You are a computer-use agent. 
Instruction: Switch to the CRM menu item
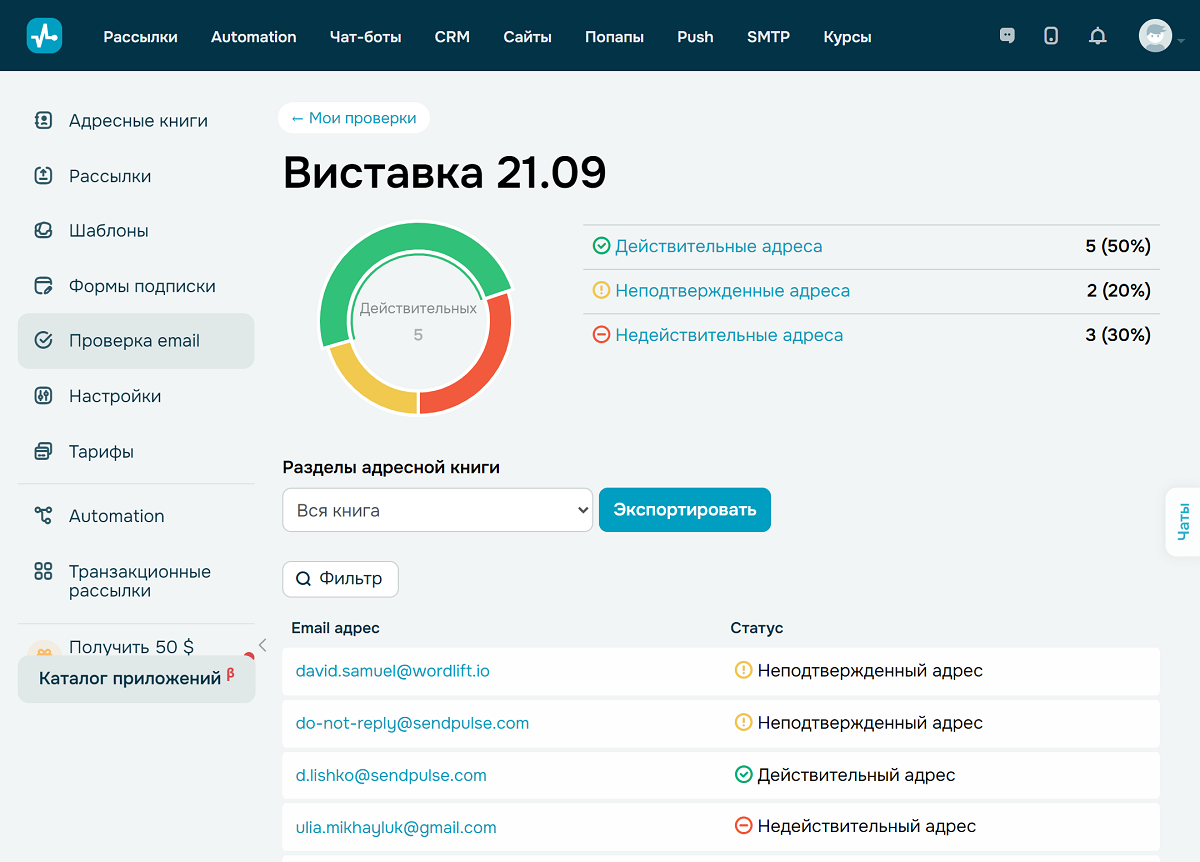(452, 36)
